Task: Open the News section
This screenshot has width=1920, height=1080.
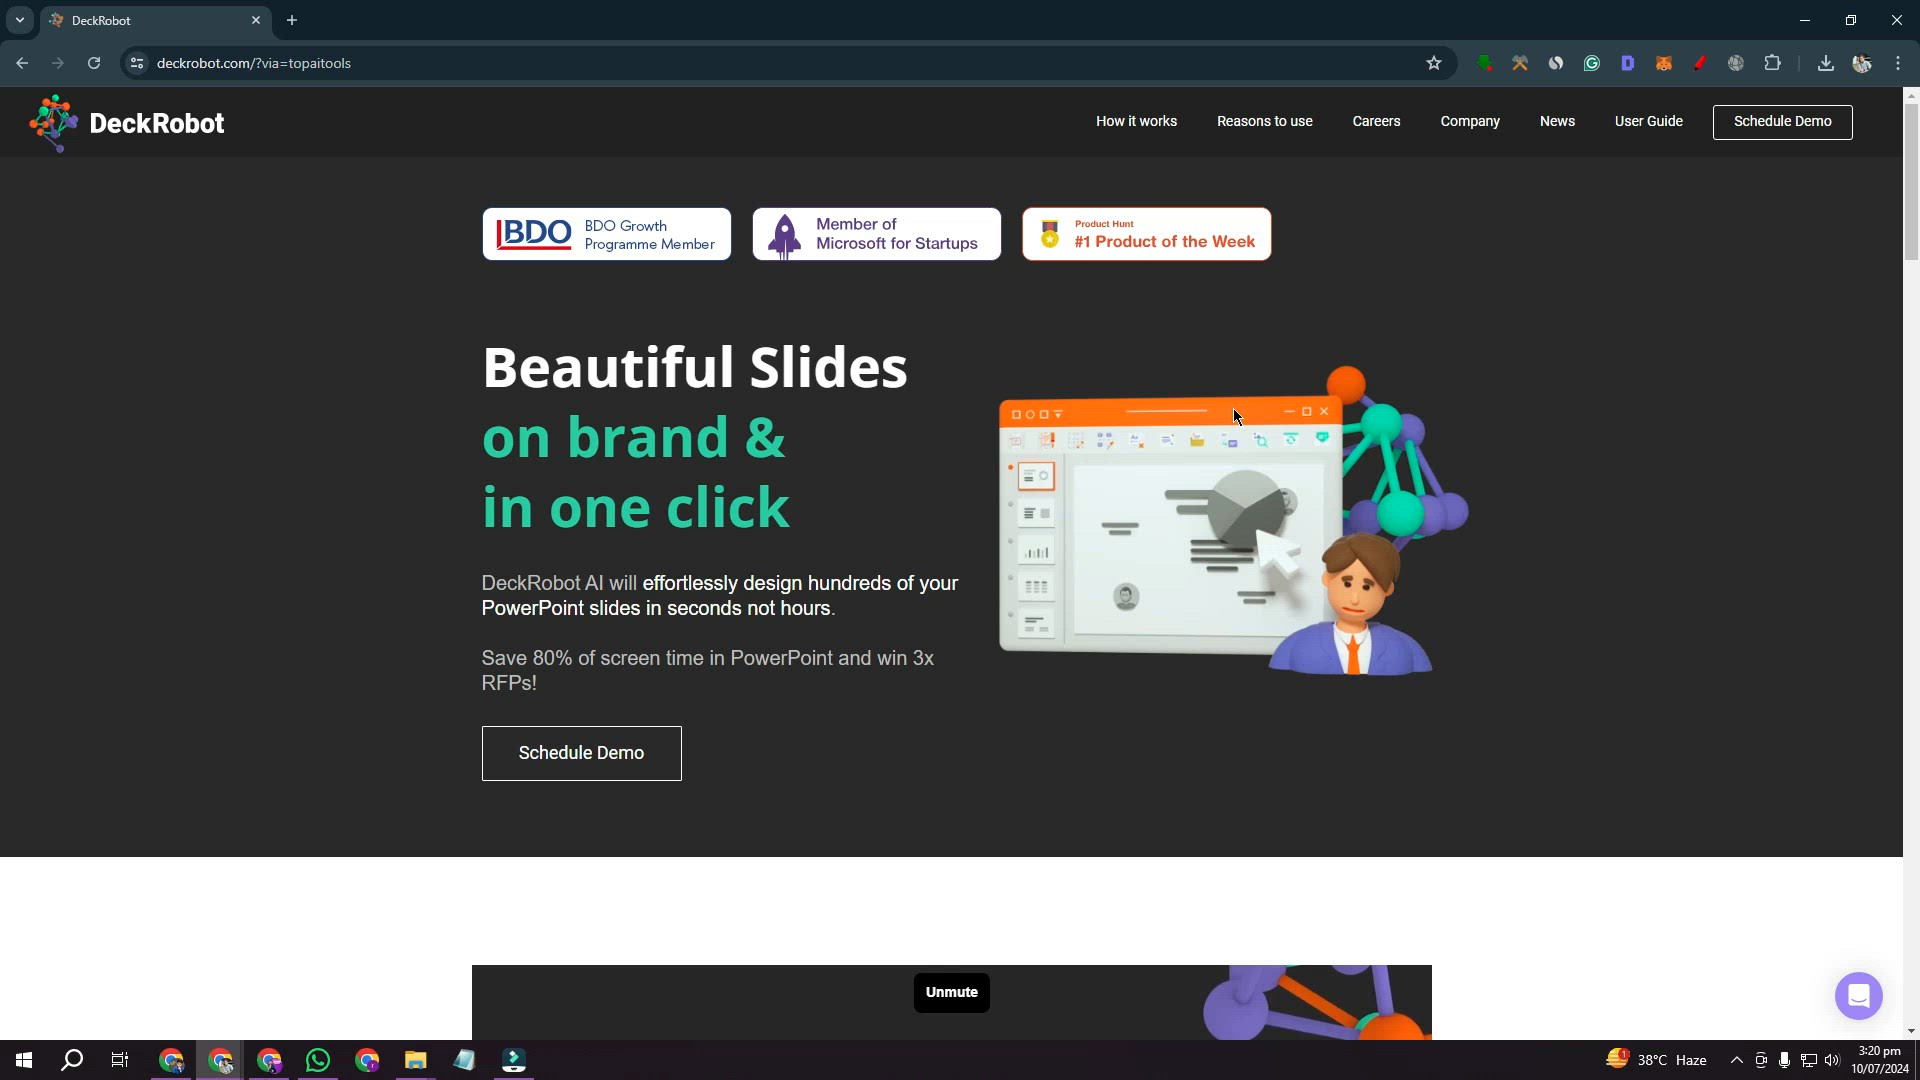Action: click(x=1557, y=121)
